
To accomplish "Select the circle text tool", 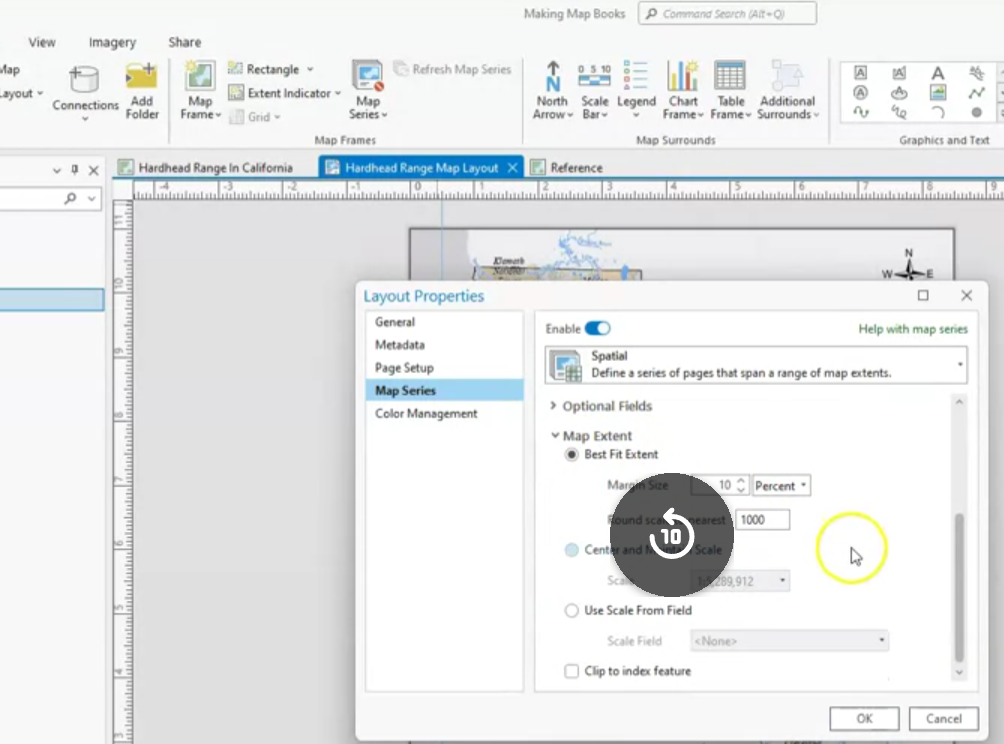I will pyautogui.click(x=861, y=93).
